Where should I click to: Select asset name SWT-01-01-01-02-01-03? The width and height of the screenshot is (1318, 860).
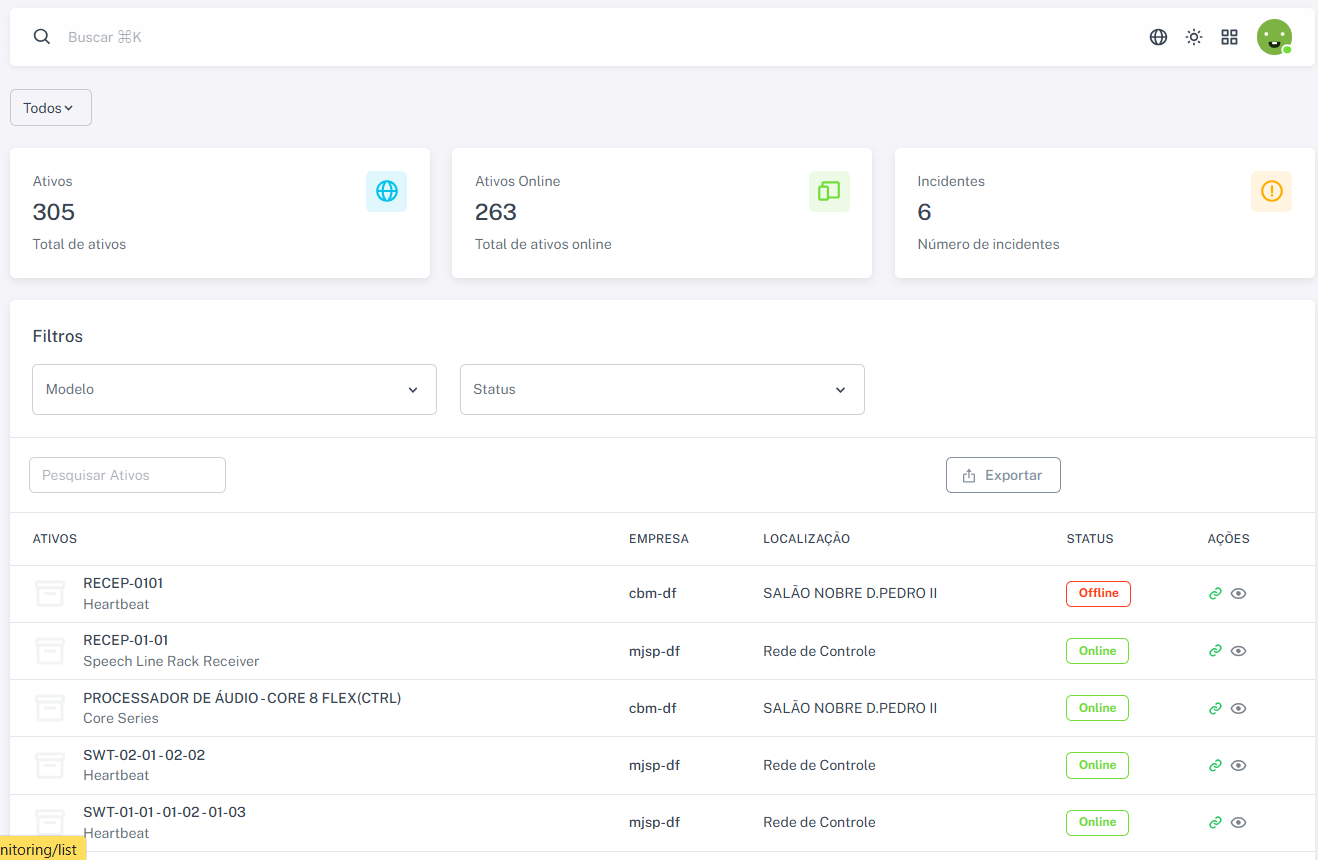[164, 812]
